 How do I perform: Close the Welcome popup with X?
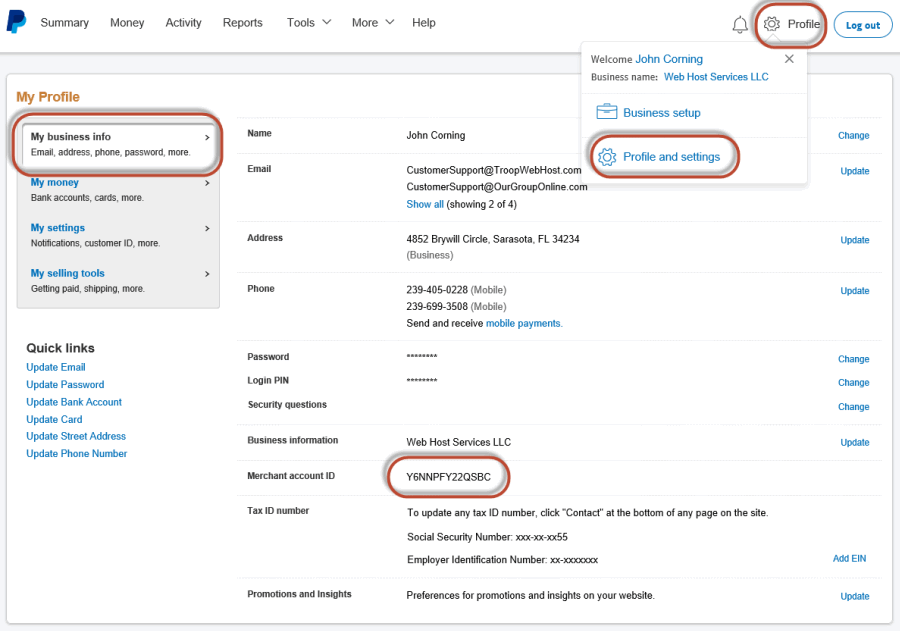coord(789,59)
